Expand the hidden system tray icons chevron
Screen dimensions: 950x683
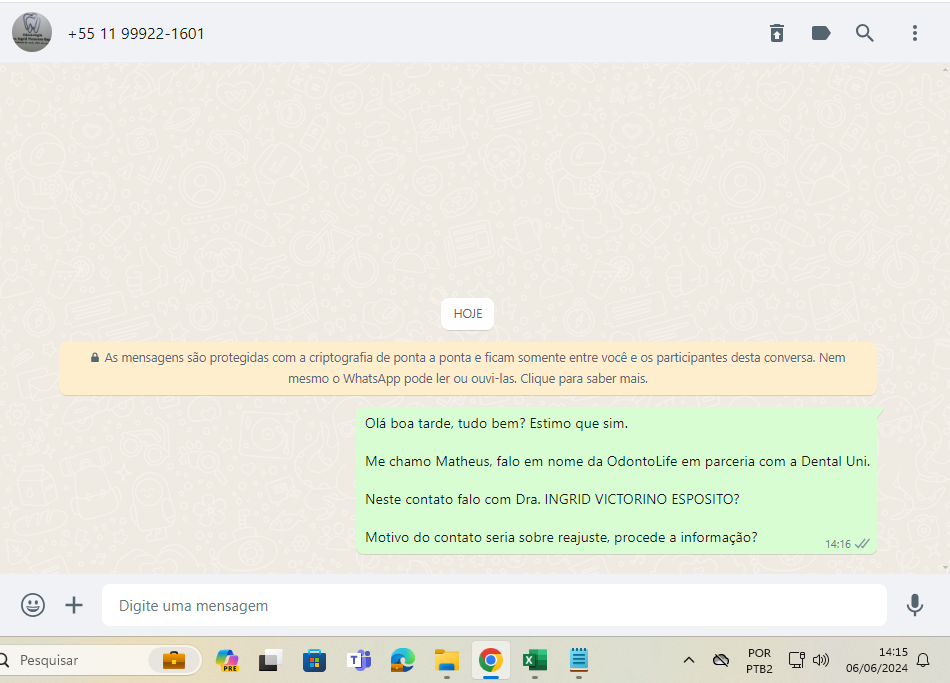(689, 660)
